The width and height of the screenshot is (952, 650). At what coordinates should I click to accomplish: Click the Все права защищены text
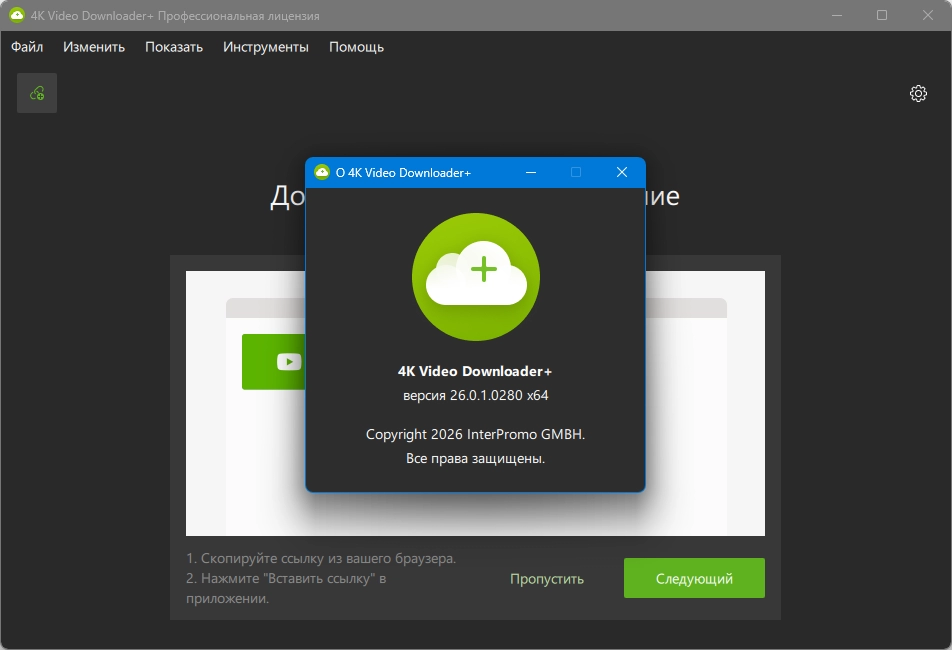[x=475, y=458]
